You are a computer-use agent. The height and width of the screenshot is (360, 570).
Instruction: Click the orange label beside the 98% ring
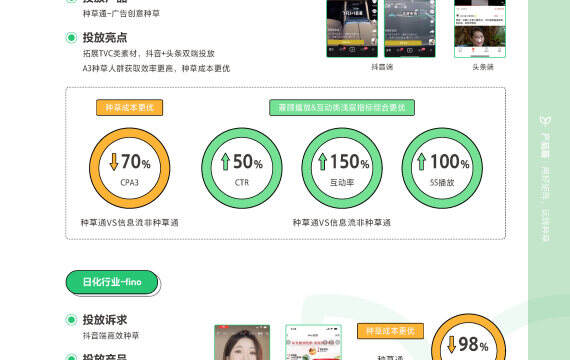pyautogui.click(x=390, y=331)
